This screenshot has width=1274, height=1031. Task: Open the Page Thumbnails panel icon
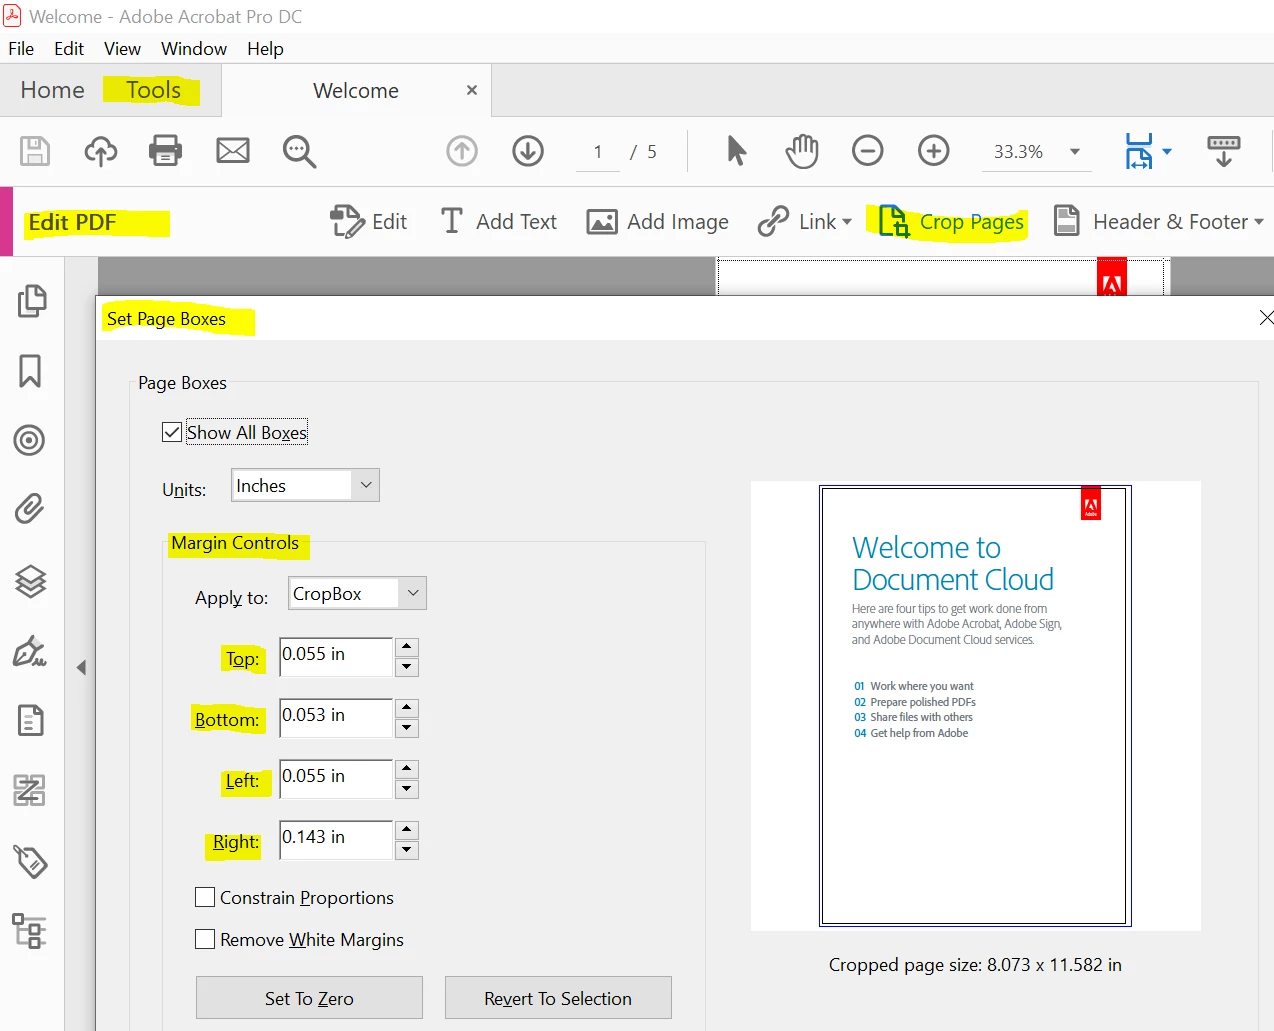click(x=31, y=301)
